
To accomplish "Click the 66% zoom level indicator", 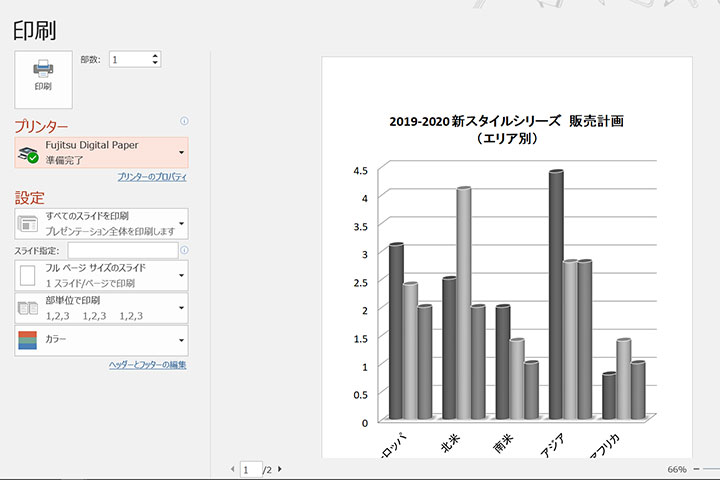I will point(676,468).
